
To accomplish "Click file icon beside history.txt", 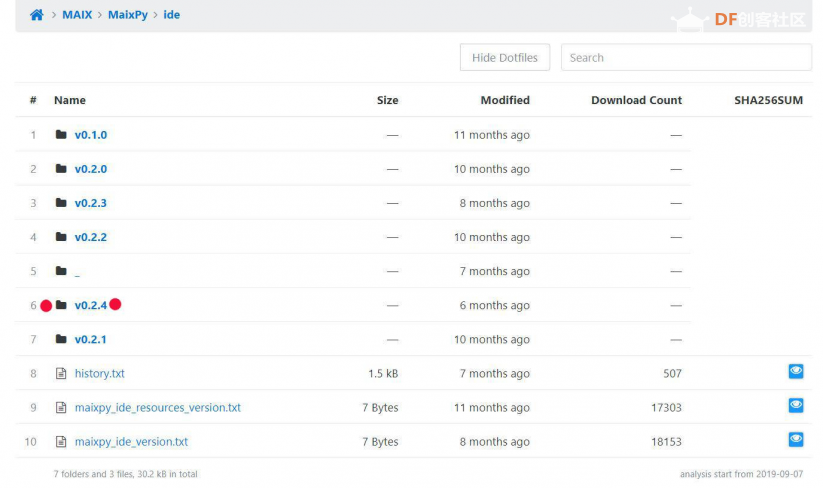I will pyautogui.click(x=61, y=373).
